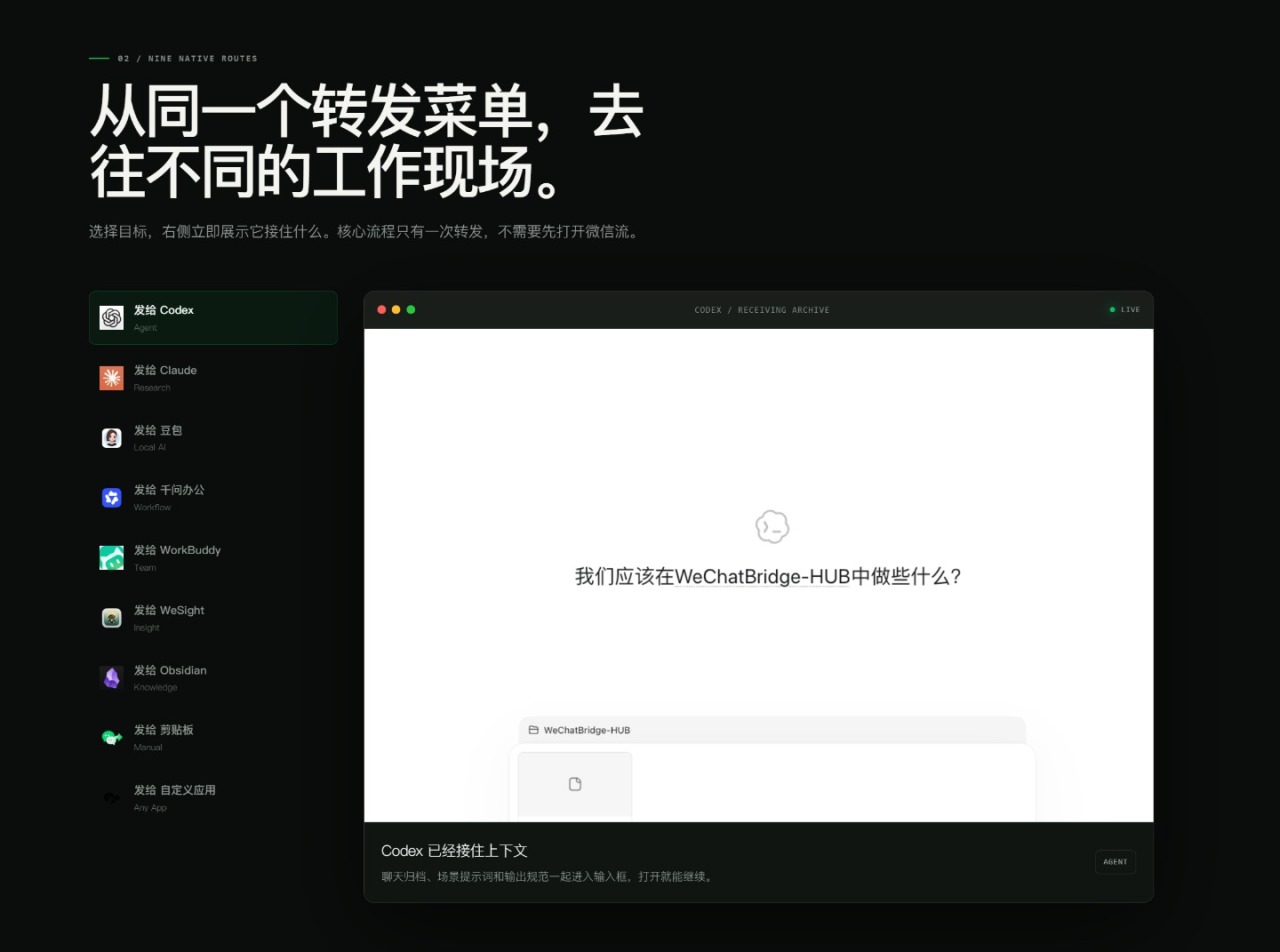Image resolution: width=1280 pixels, height=952 pixels.
Task: Choose the 自定义应用 custom app icon
Action: 111,798
